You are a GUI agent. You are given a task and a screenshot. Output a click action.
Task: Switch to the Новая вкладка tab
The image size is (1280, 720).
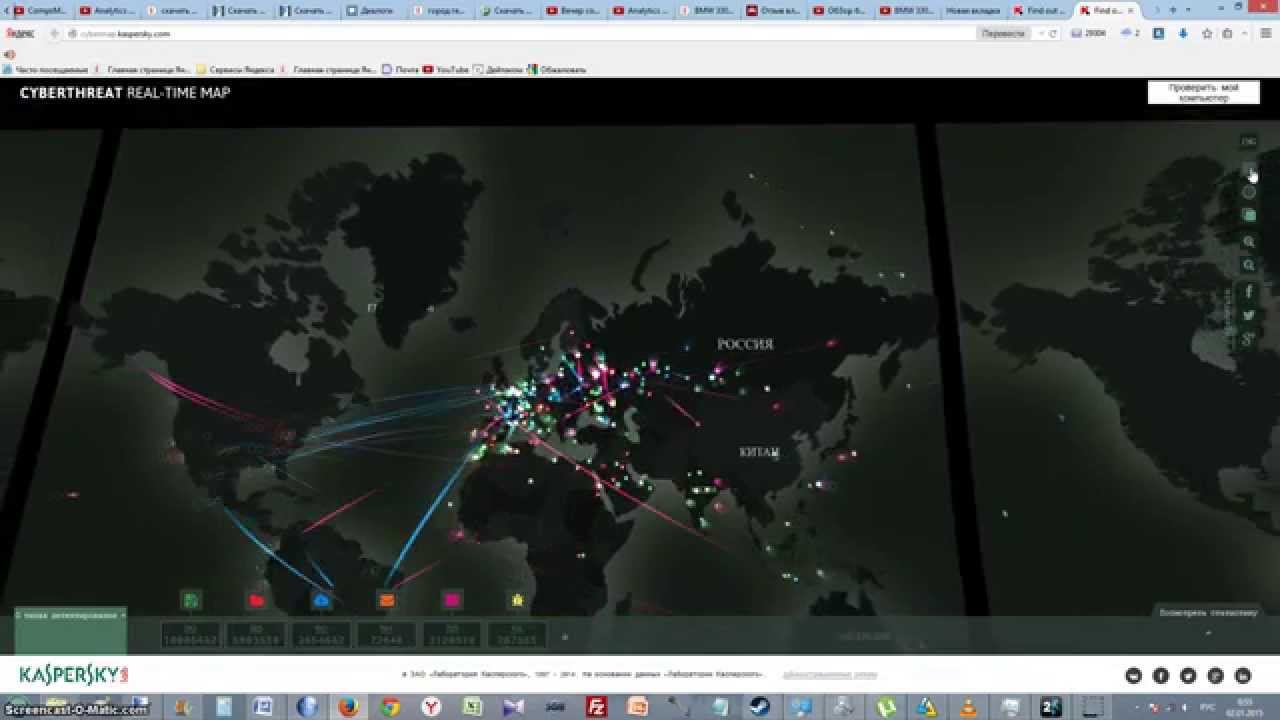(x=972, y=10)
